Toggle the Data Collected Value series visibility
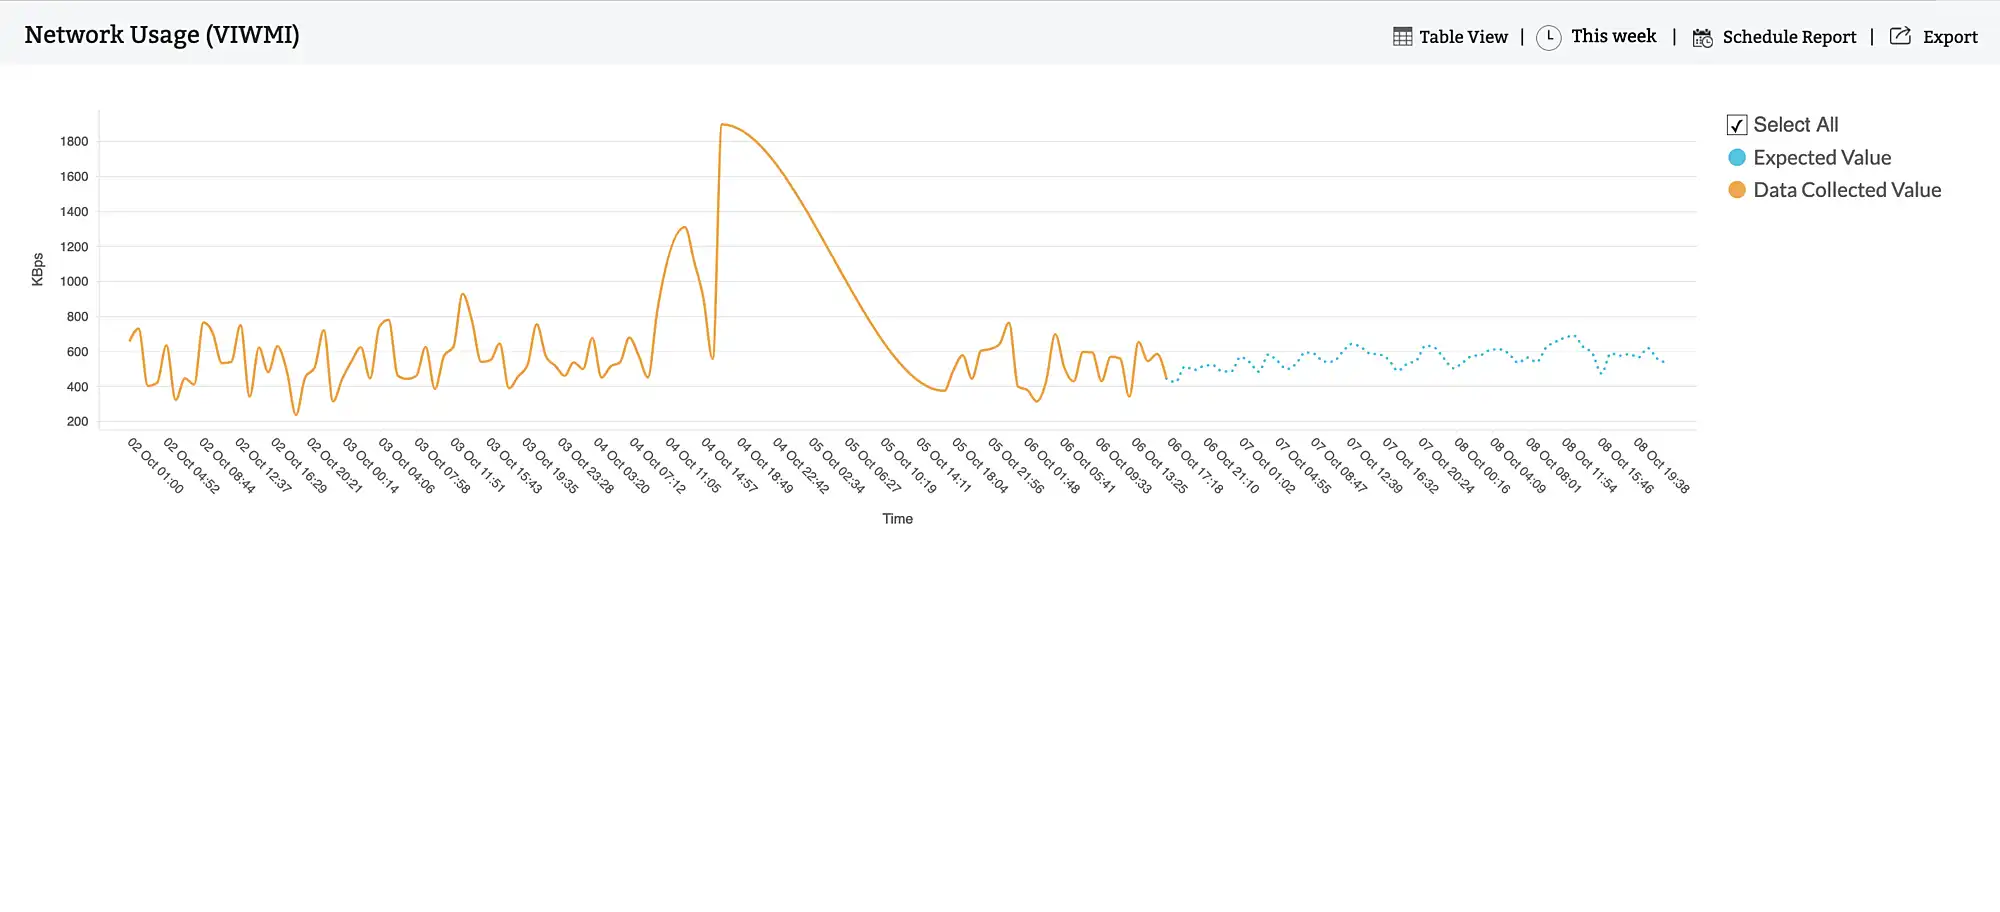Viewport: 2000px width, 912px height. tap(1846, 189)
